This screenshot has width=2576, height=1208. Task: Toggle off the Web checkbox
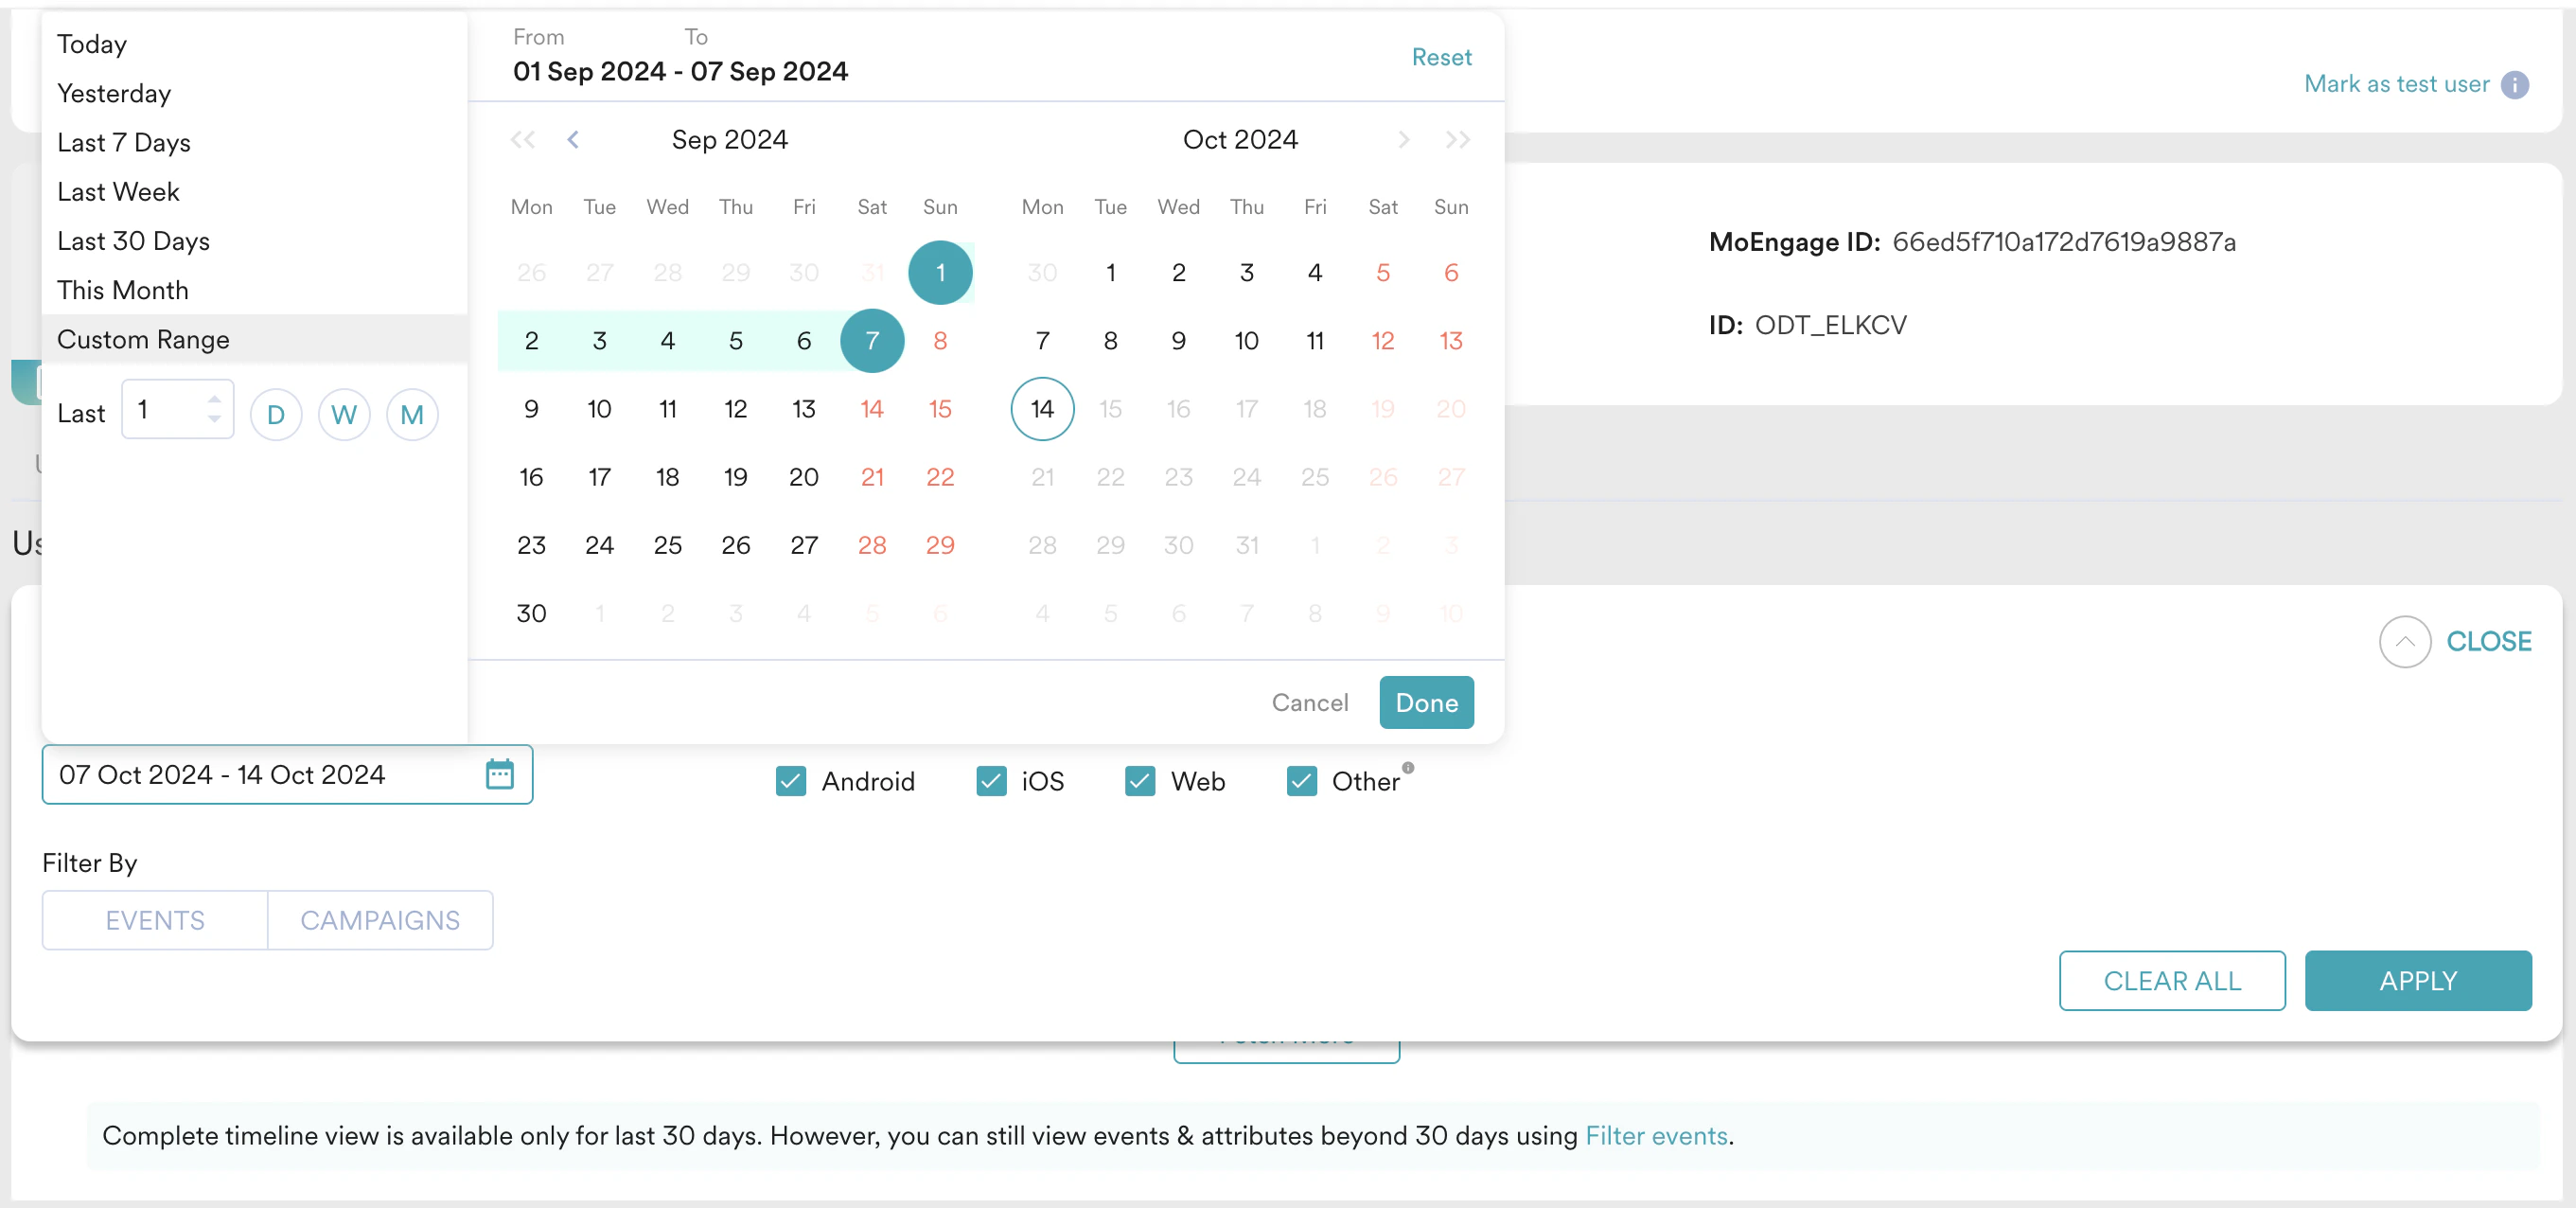1139,781
